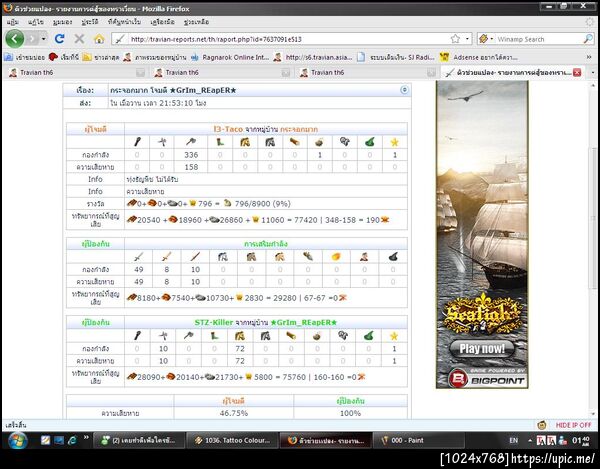
Task: Close the active battle report tab
Action: coord(577,72)
